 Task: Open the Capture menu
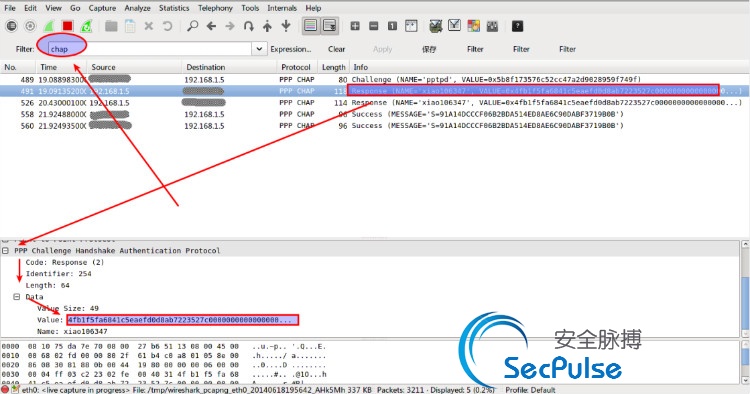click(x=102, y=8)
